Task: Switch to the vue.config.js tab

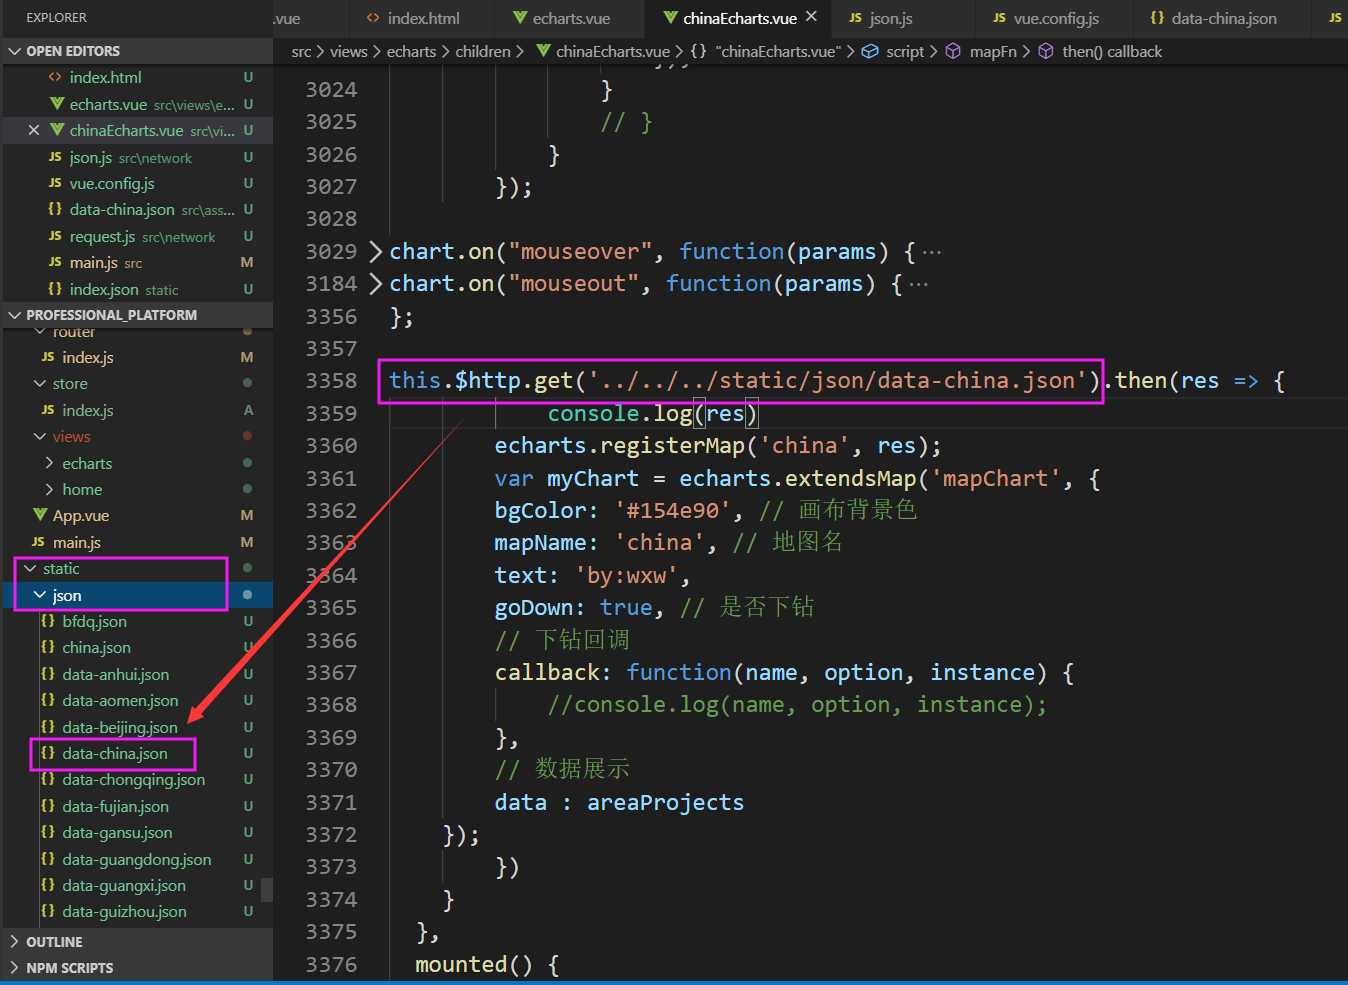Action: 1045,18
